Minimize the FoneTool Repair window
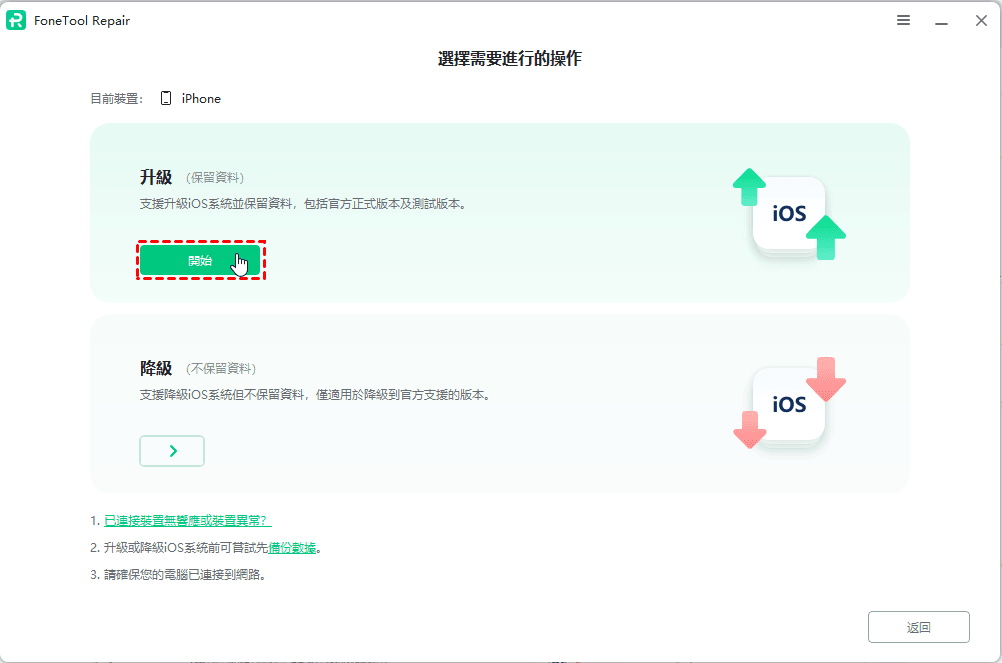 click(x=941, y=20)
